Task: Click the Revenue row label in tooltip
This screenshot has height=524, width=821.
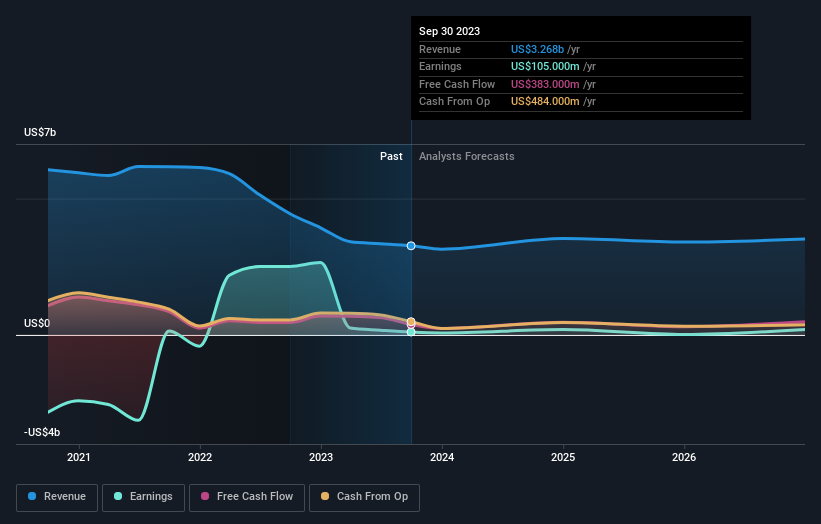Action: 440,49
